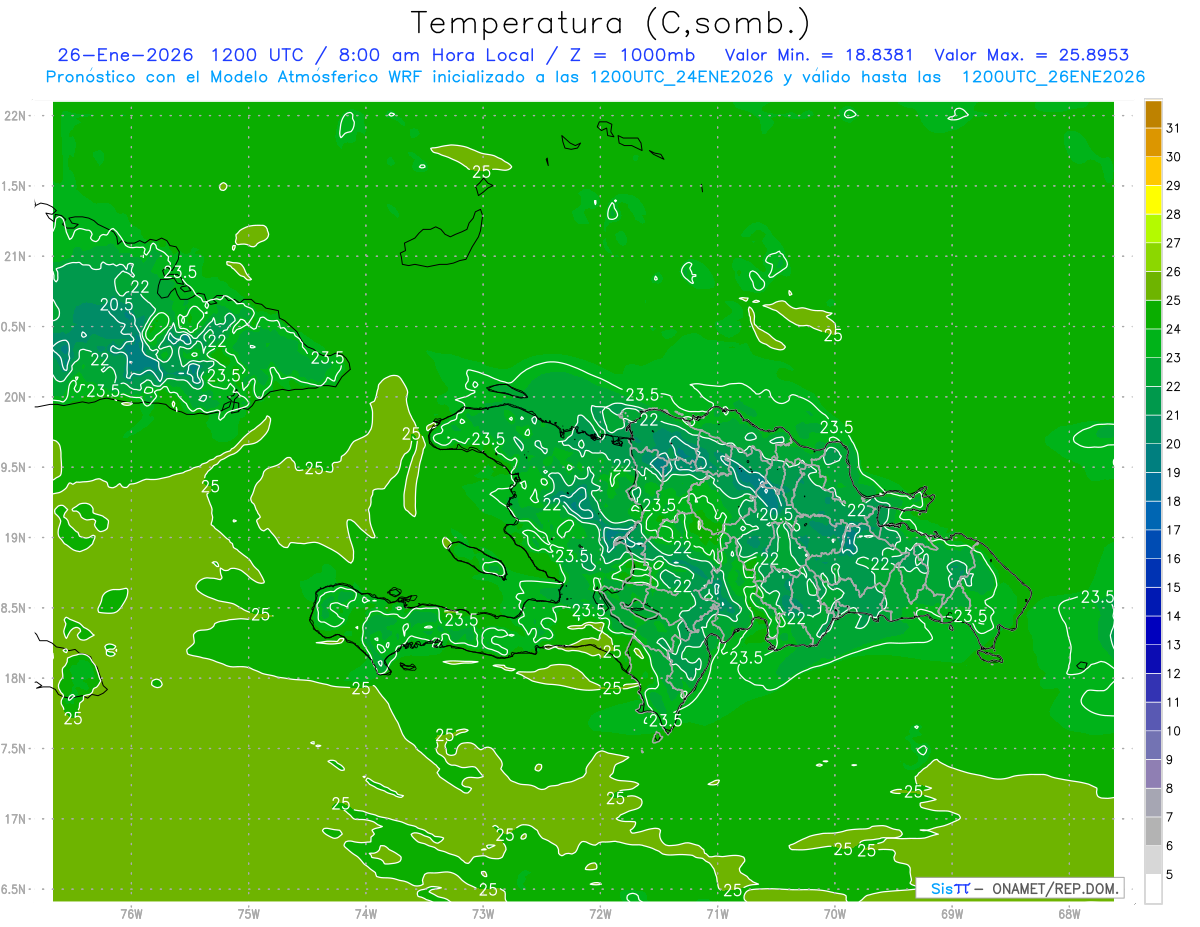Click the "75W" longitude axis label
The width and height of the screenshot is (1200, 927).
[249, 914]
